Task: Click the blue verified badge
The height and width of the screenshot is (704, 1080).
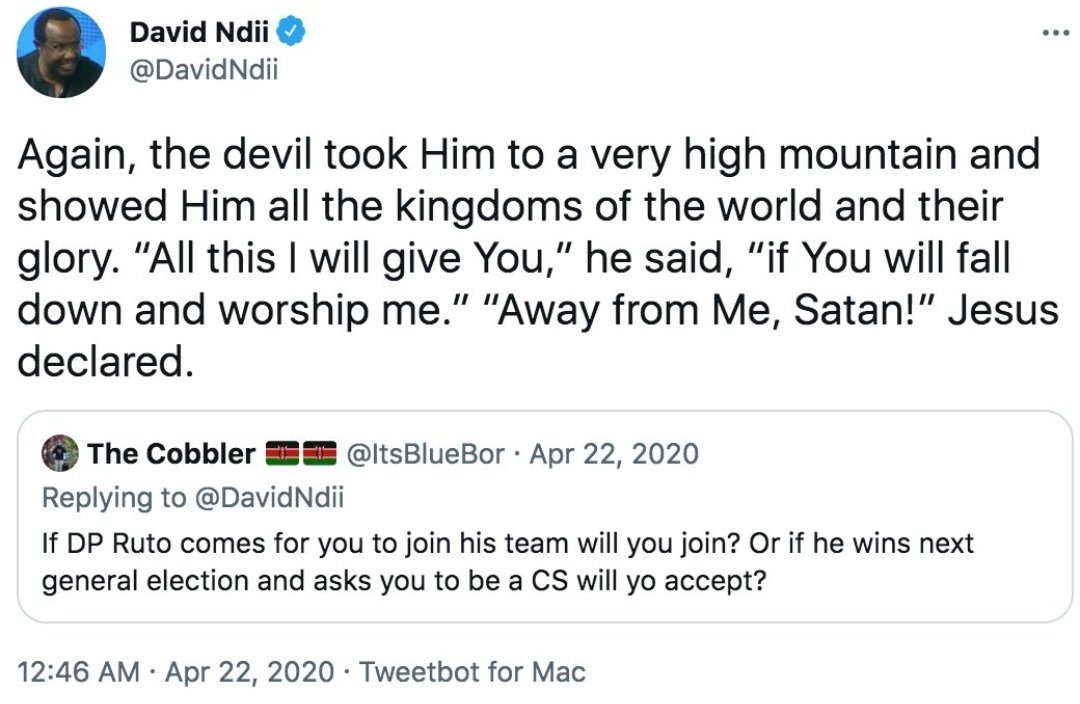Action: (x=291, y=32)
